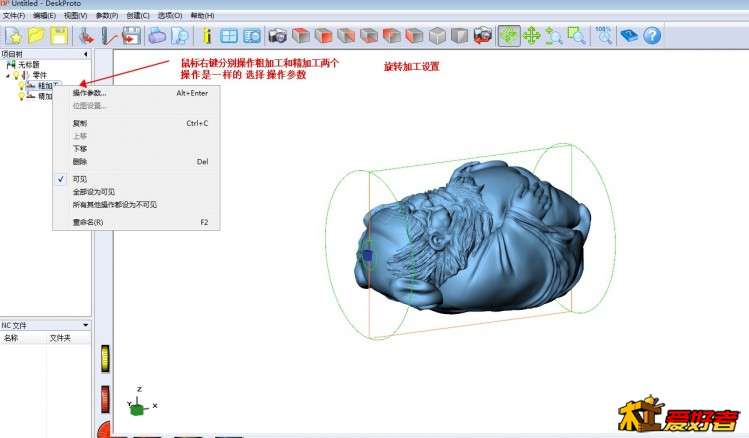The height and width of the screenshot is (438, 749).
Task: Select 重命名(R) in the context menu
Action: (x=87, y=222)
